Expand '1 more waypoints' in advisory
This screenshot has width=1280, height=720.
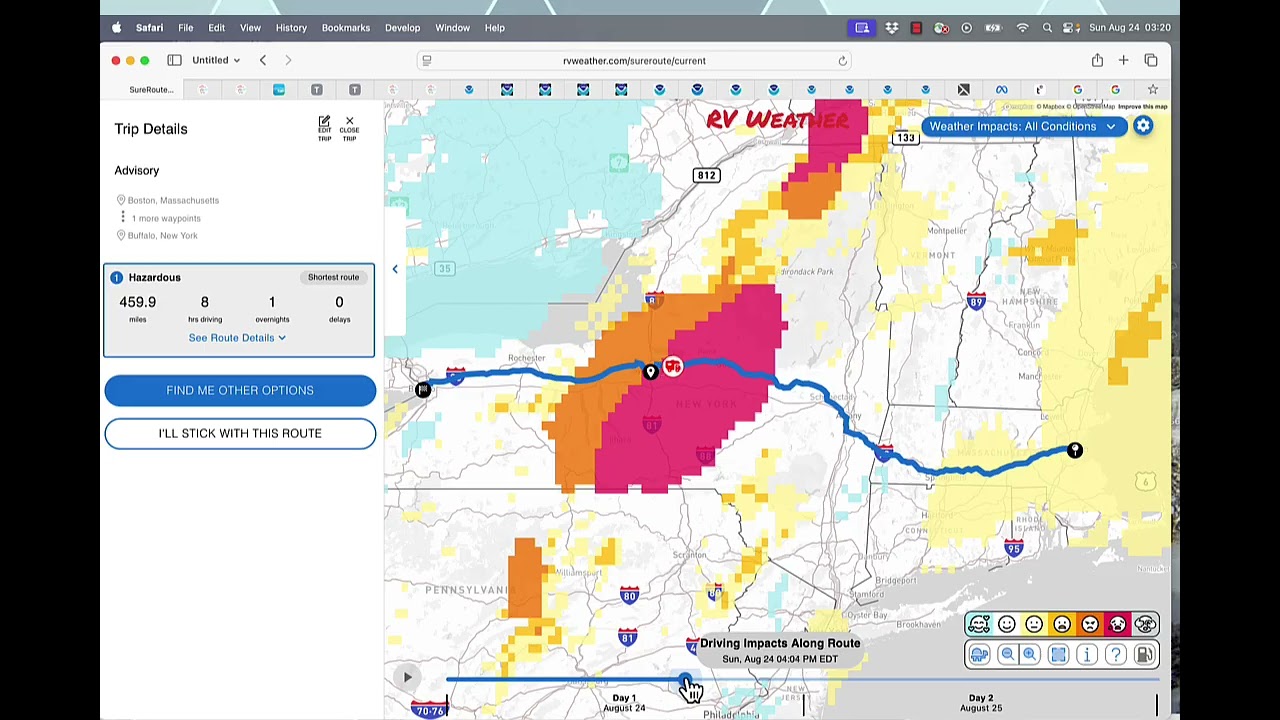[166, 218]
